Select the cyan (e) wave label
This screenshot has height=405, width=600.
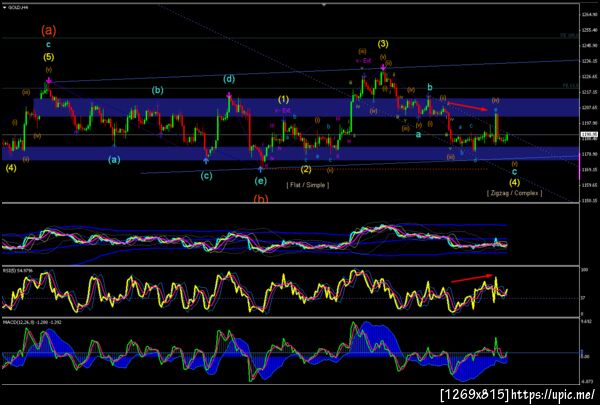click(260, 181)
